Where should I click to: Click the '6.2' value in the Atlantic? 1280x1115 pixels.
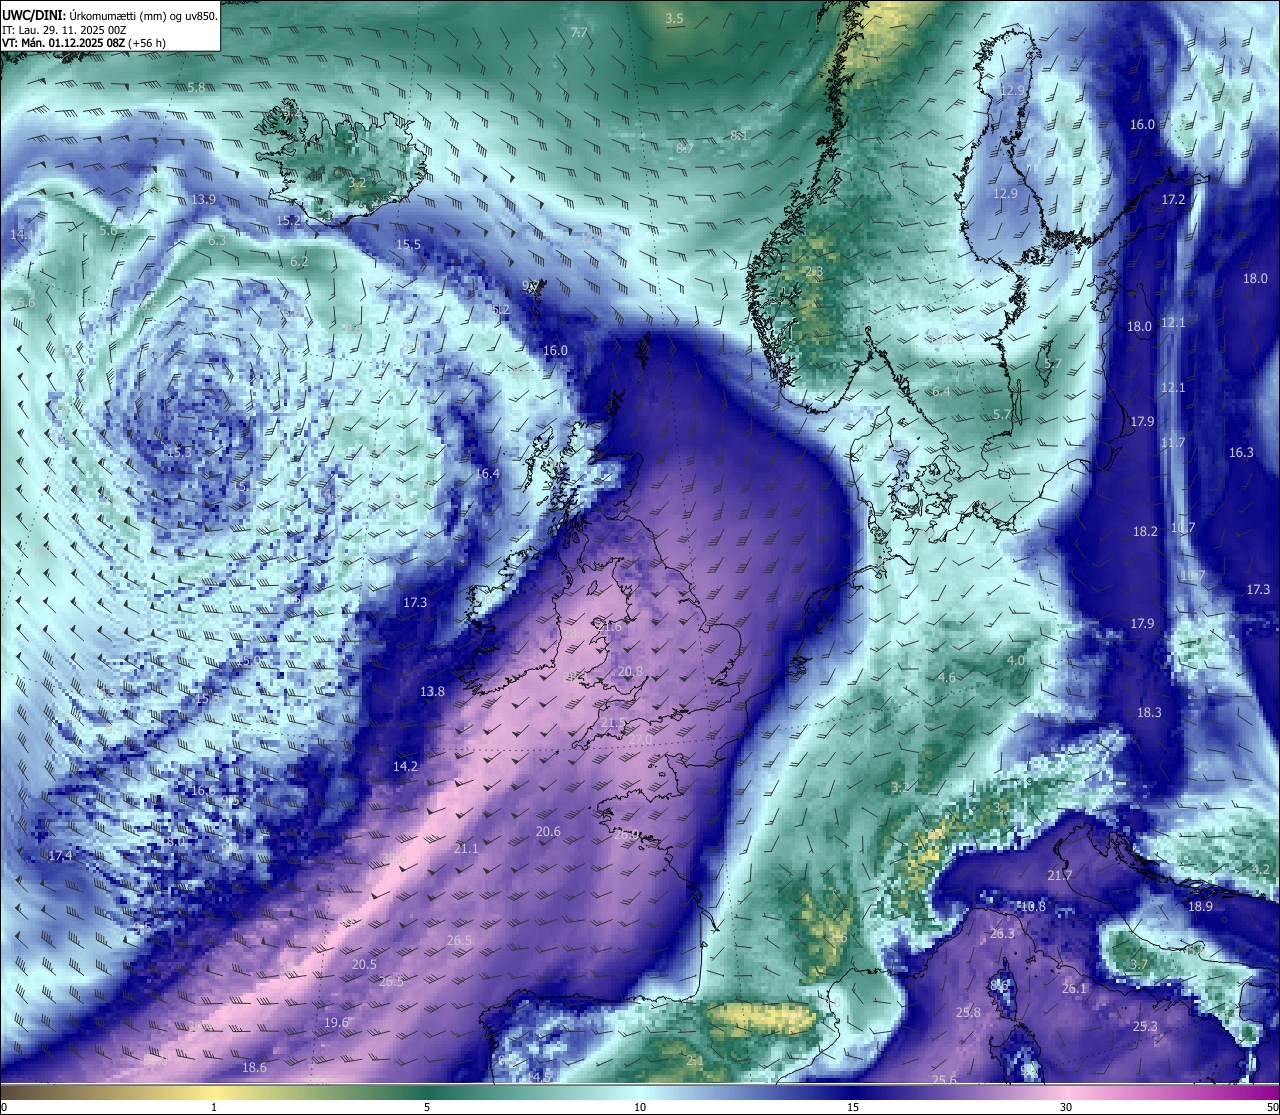click(299, 261)
